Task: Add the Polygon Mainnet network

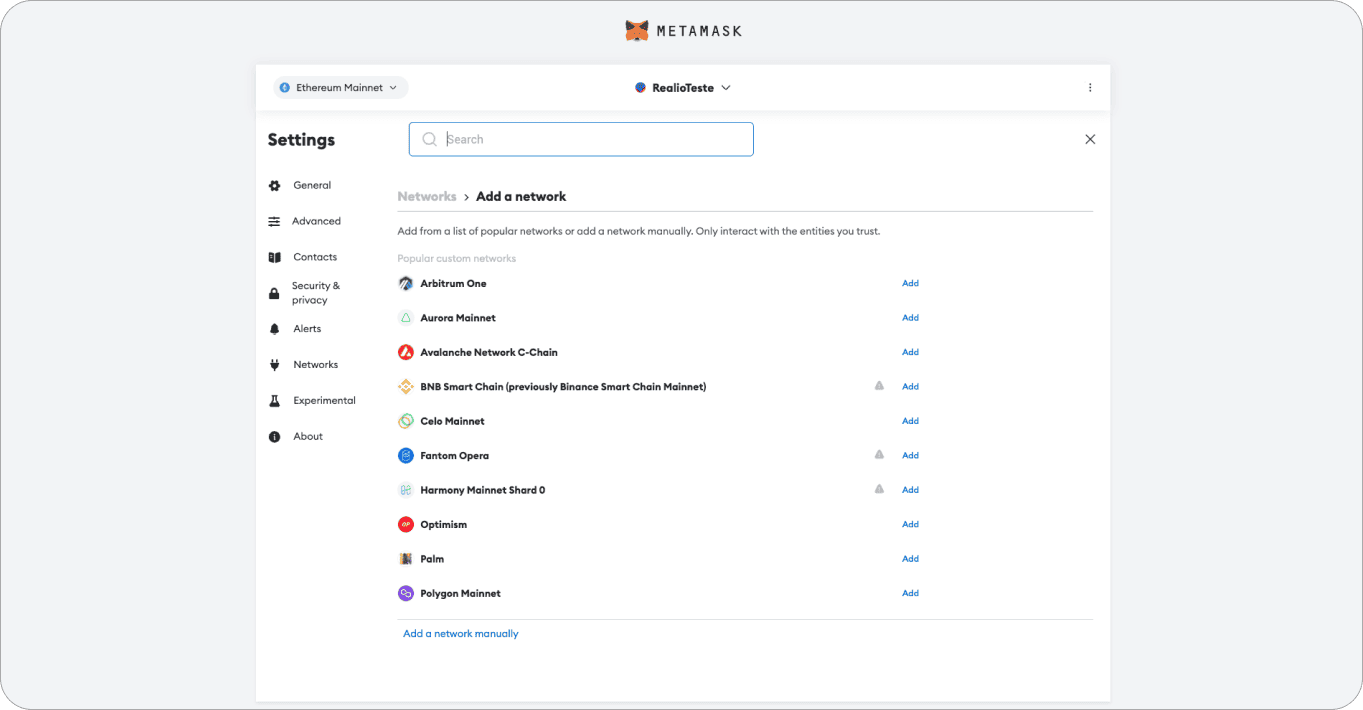Action: pos(910,594)
